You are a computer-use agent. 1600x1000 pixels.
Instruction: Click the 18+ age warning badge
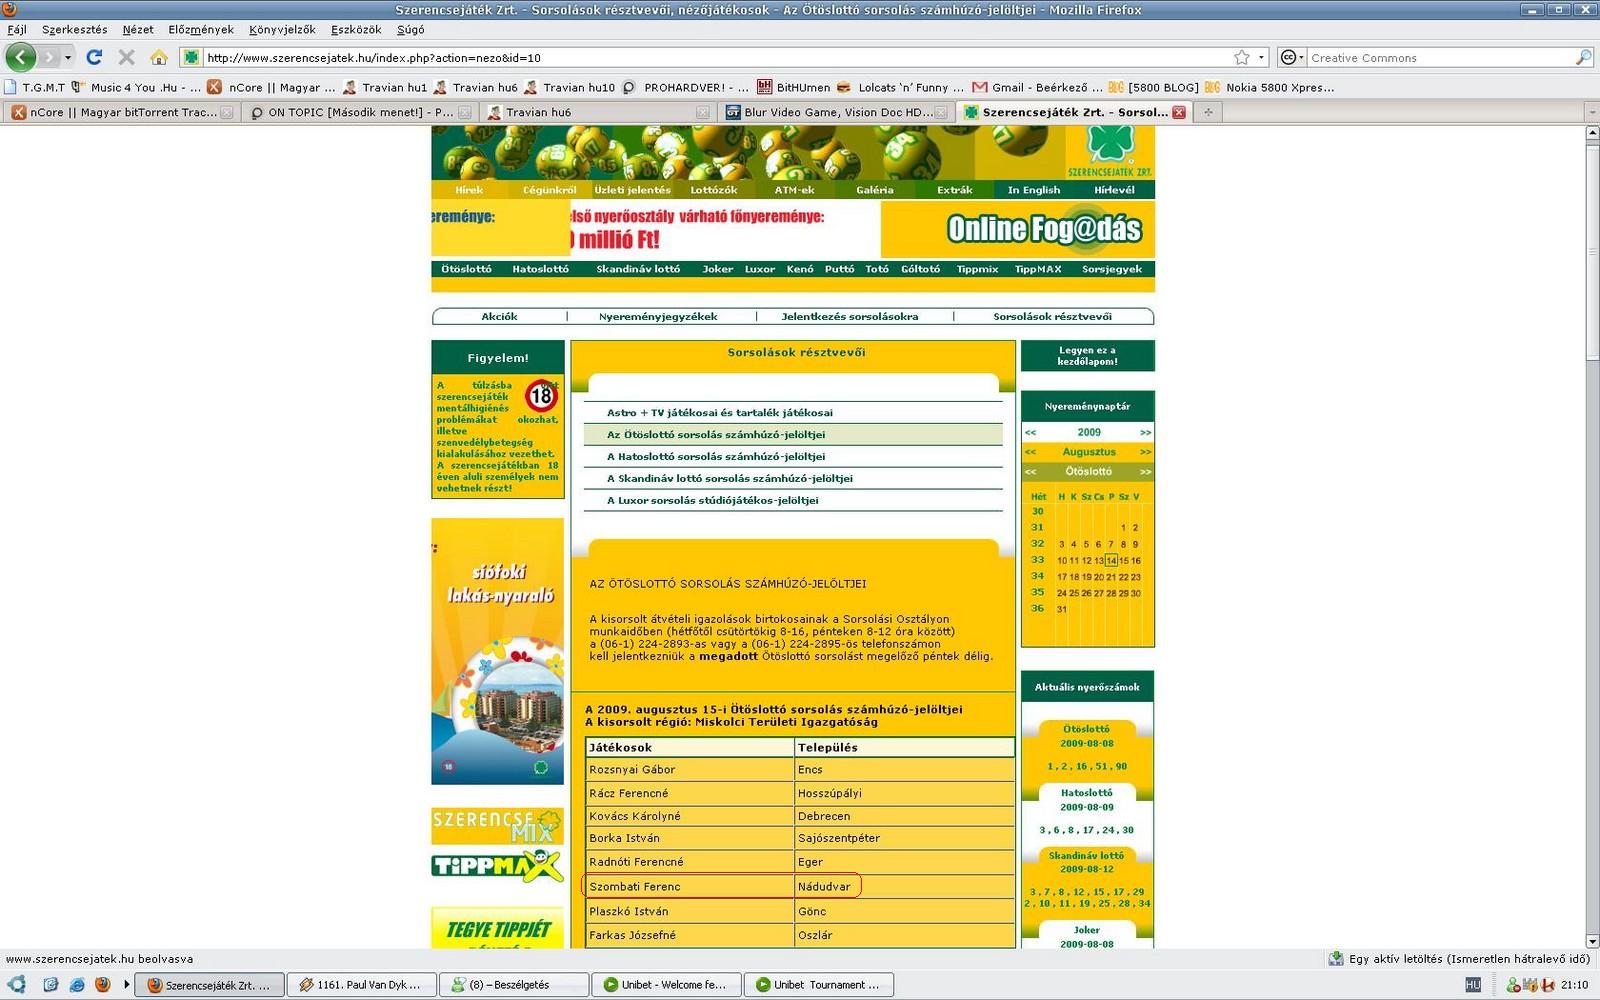(x=542, y=396)
